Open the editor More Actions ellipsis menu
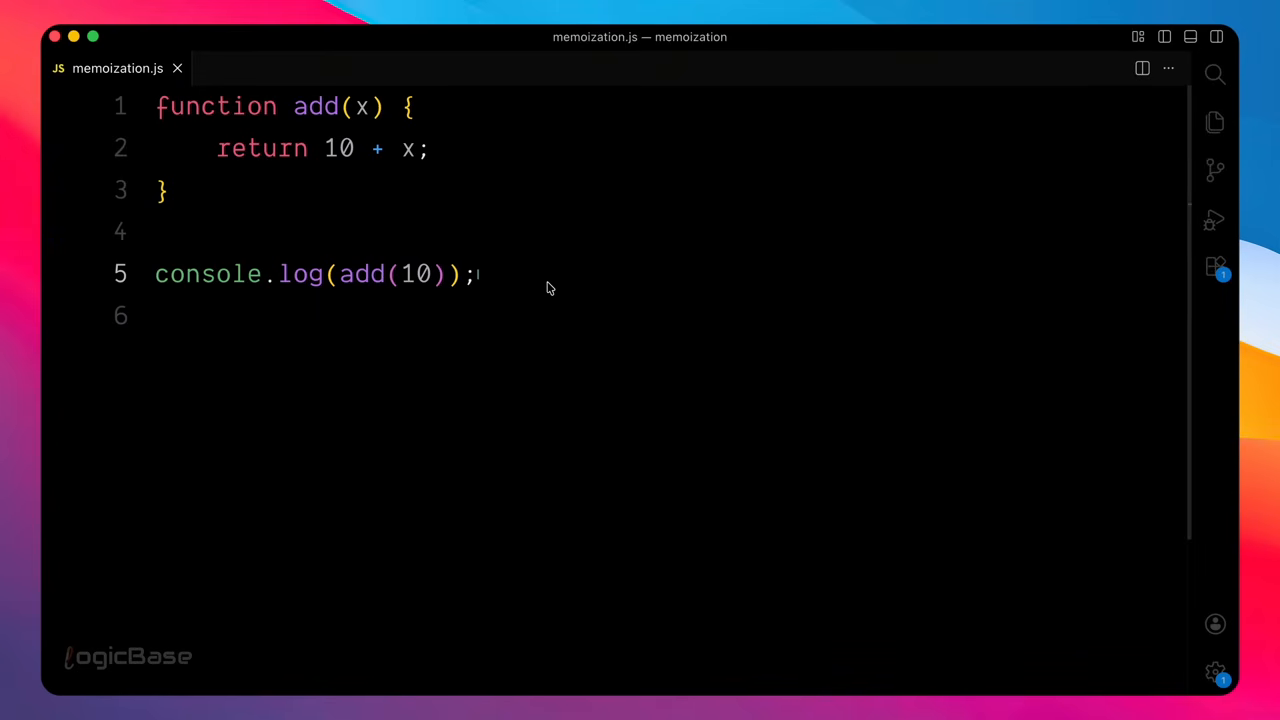 point(1168,68)
